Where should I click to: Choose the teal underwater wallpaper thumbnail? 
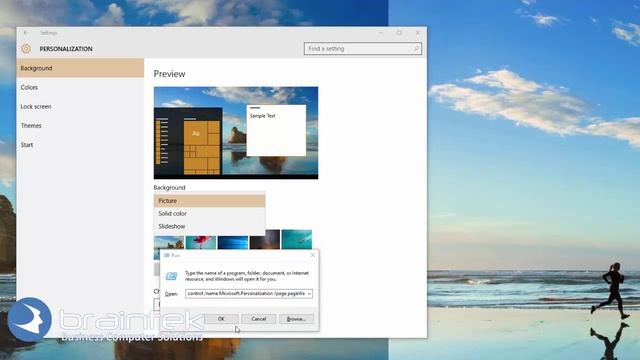point(297,240)
